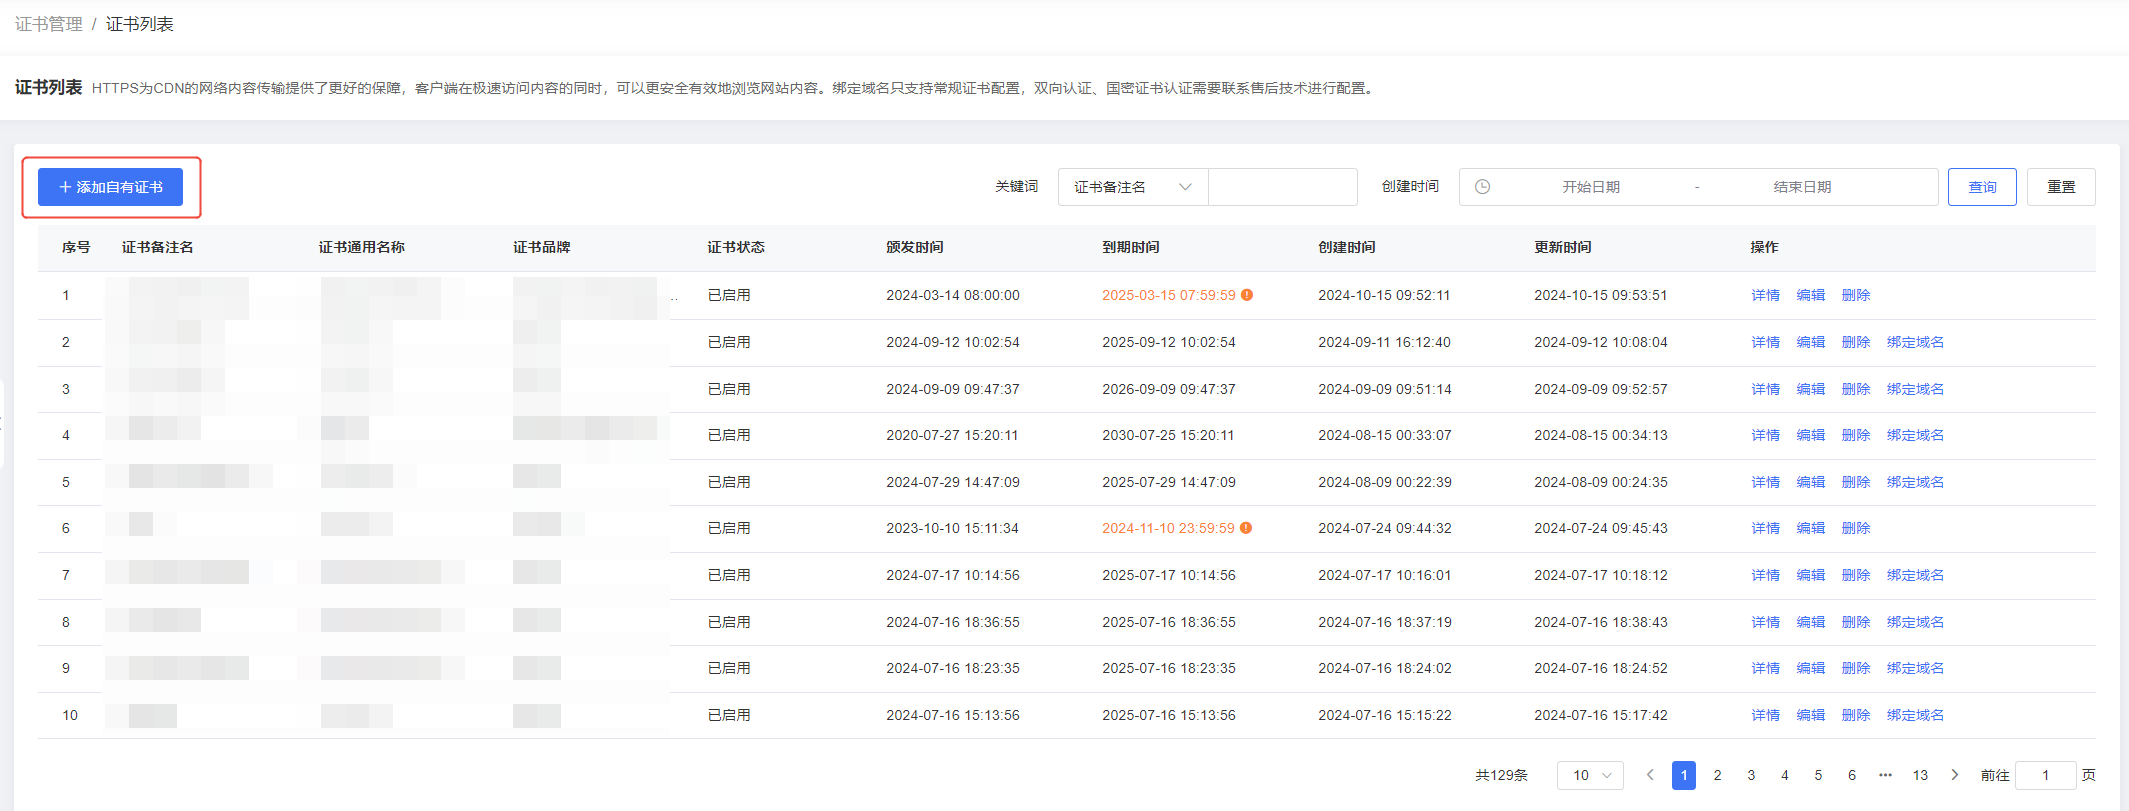Click the 证书列表 breadcrumb item
Viewport: 2129px width, 811px height.
tap(140, 24)
